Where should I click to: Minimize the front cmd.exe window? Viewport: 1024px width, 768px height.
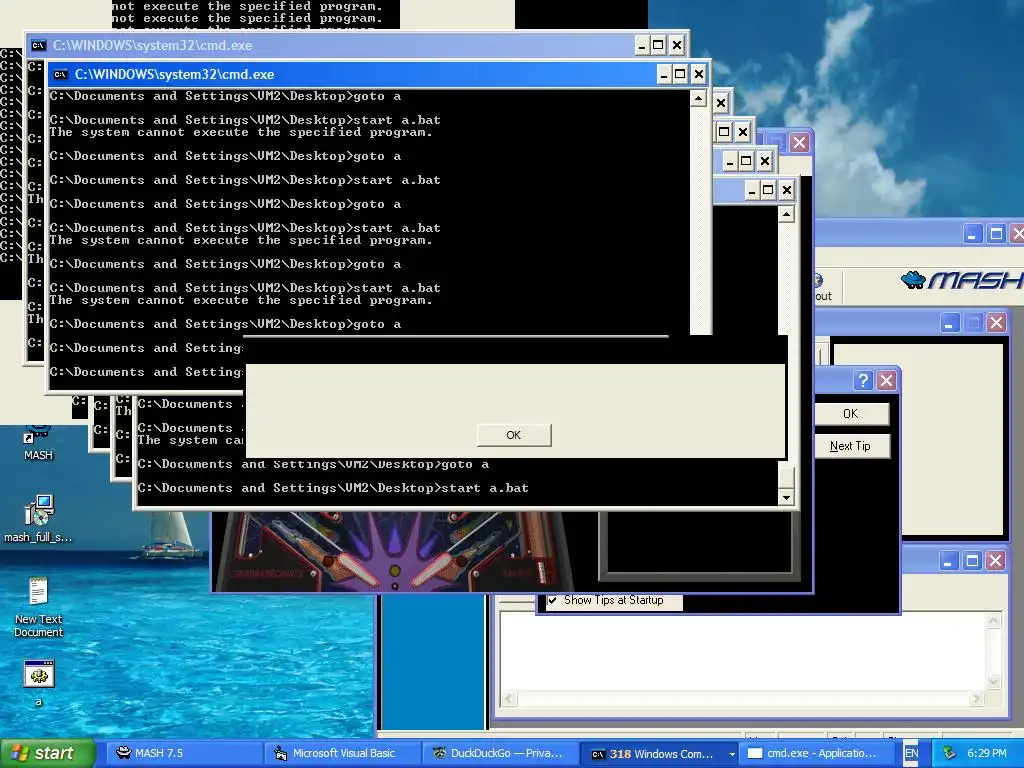tap(664, 74)
